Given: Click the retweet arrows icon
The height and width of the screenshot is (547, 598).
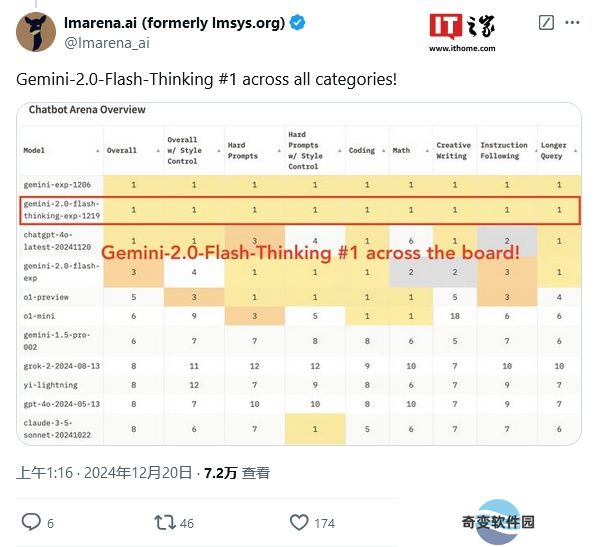Looking at the screenshot, I should 165,522.
